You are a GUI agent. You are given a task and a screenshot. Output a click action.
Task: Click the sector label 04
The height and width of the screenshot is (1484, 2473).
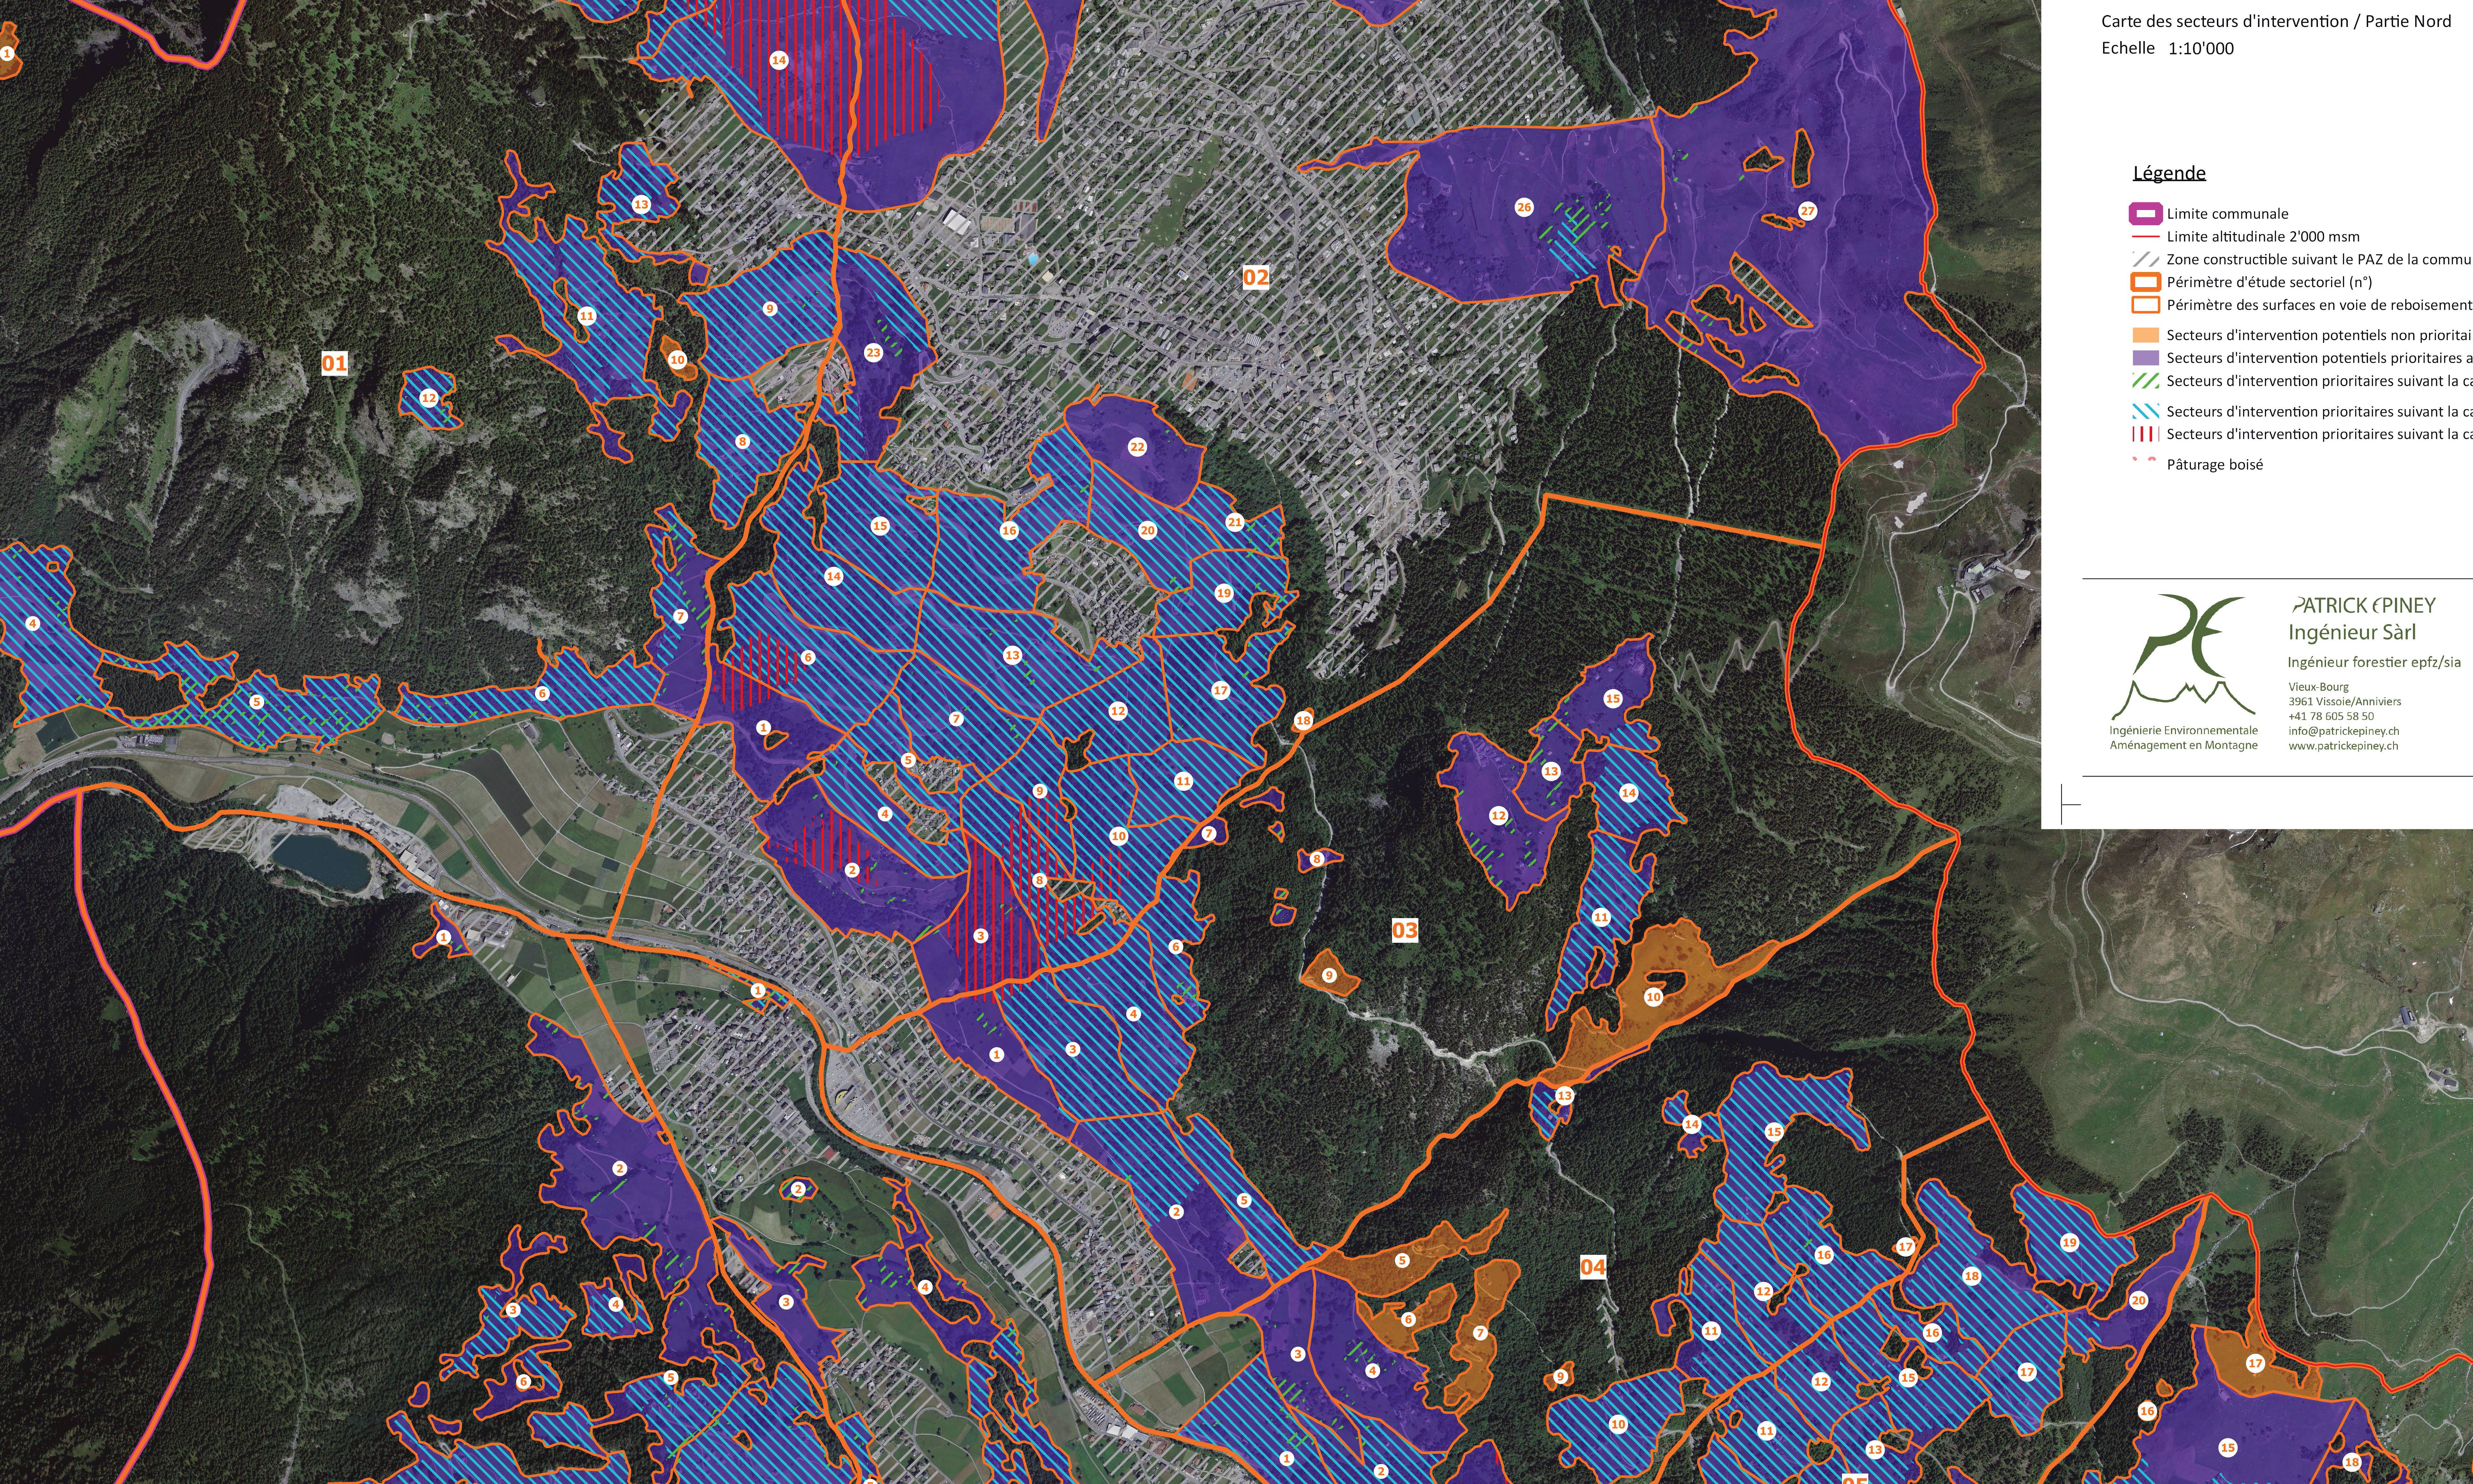tap(1593, 1267)
